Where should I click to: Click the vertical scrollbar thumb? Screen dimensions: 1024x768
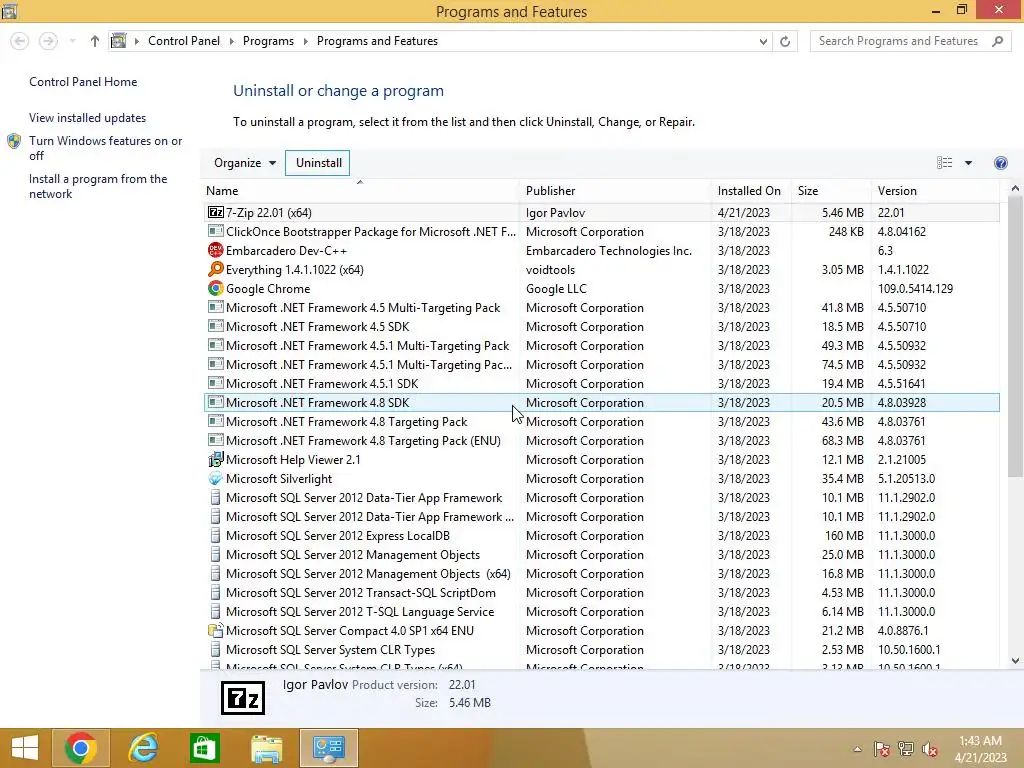tap(1015, 336)
